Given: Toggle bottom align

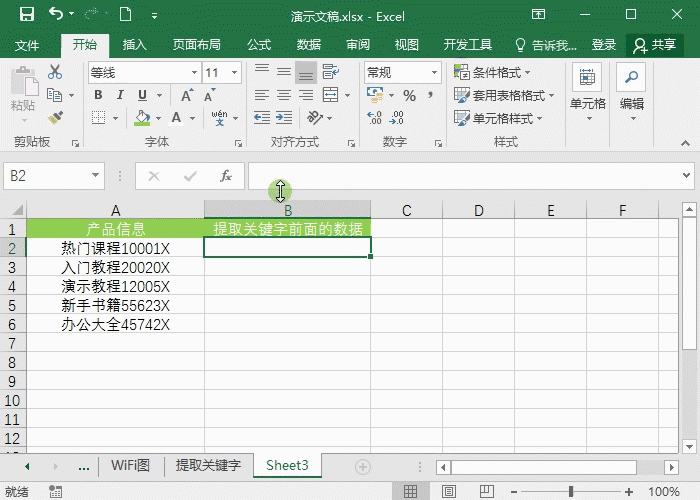Looking at the screenshot, I should pos(306,71).
